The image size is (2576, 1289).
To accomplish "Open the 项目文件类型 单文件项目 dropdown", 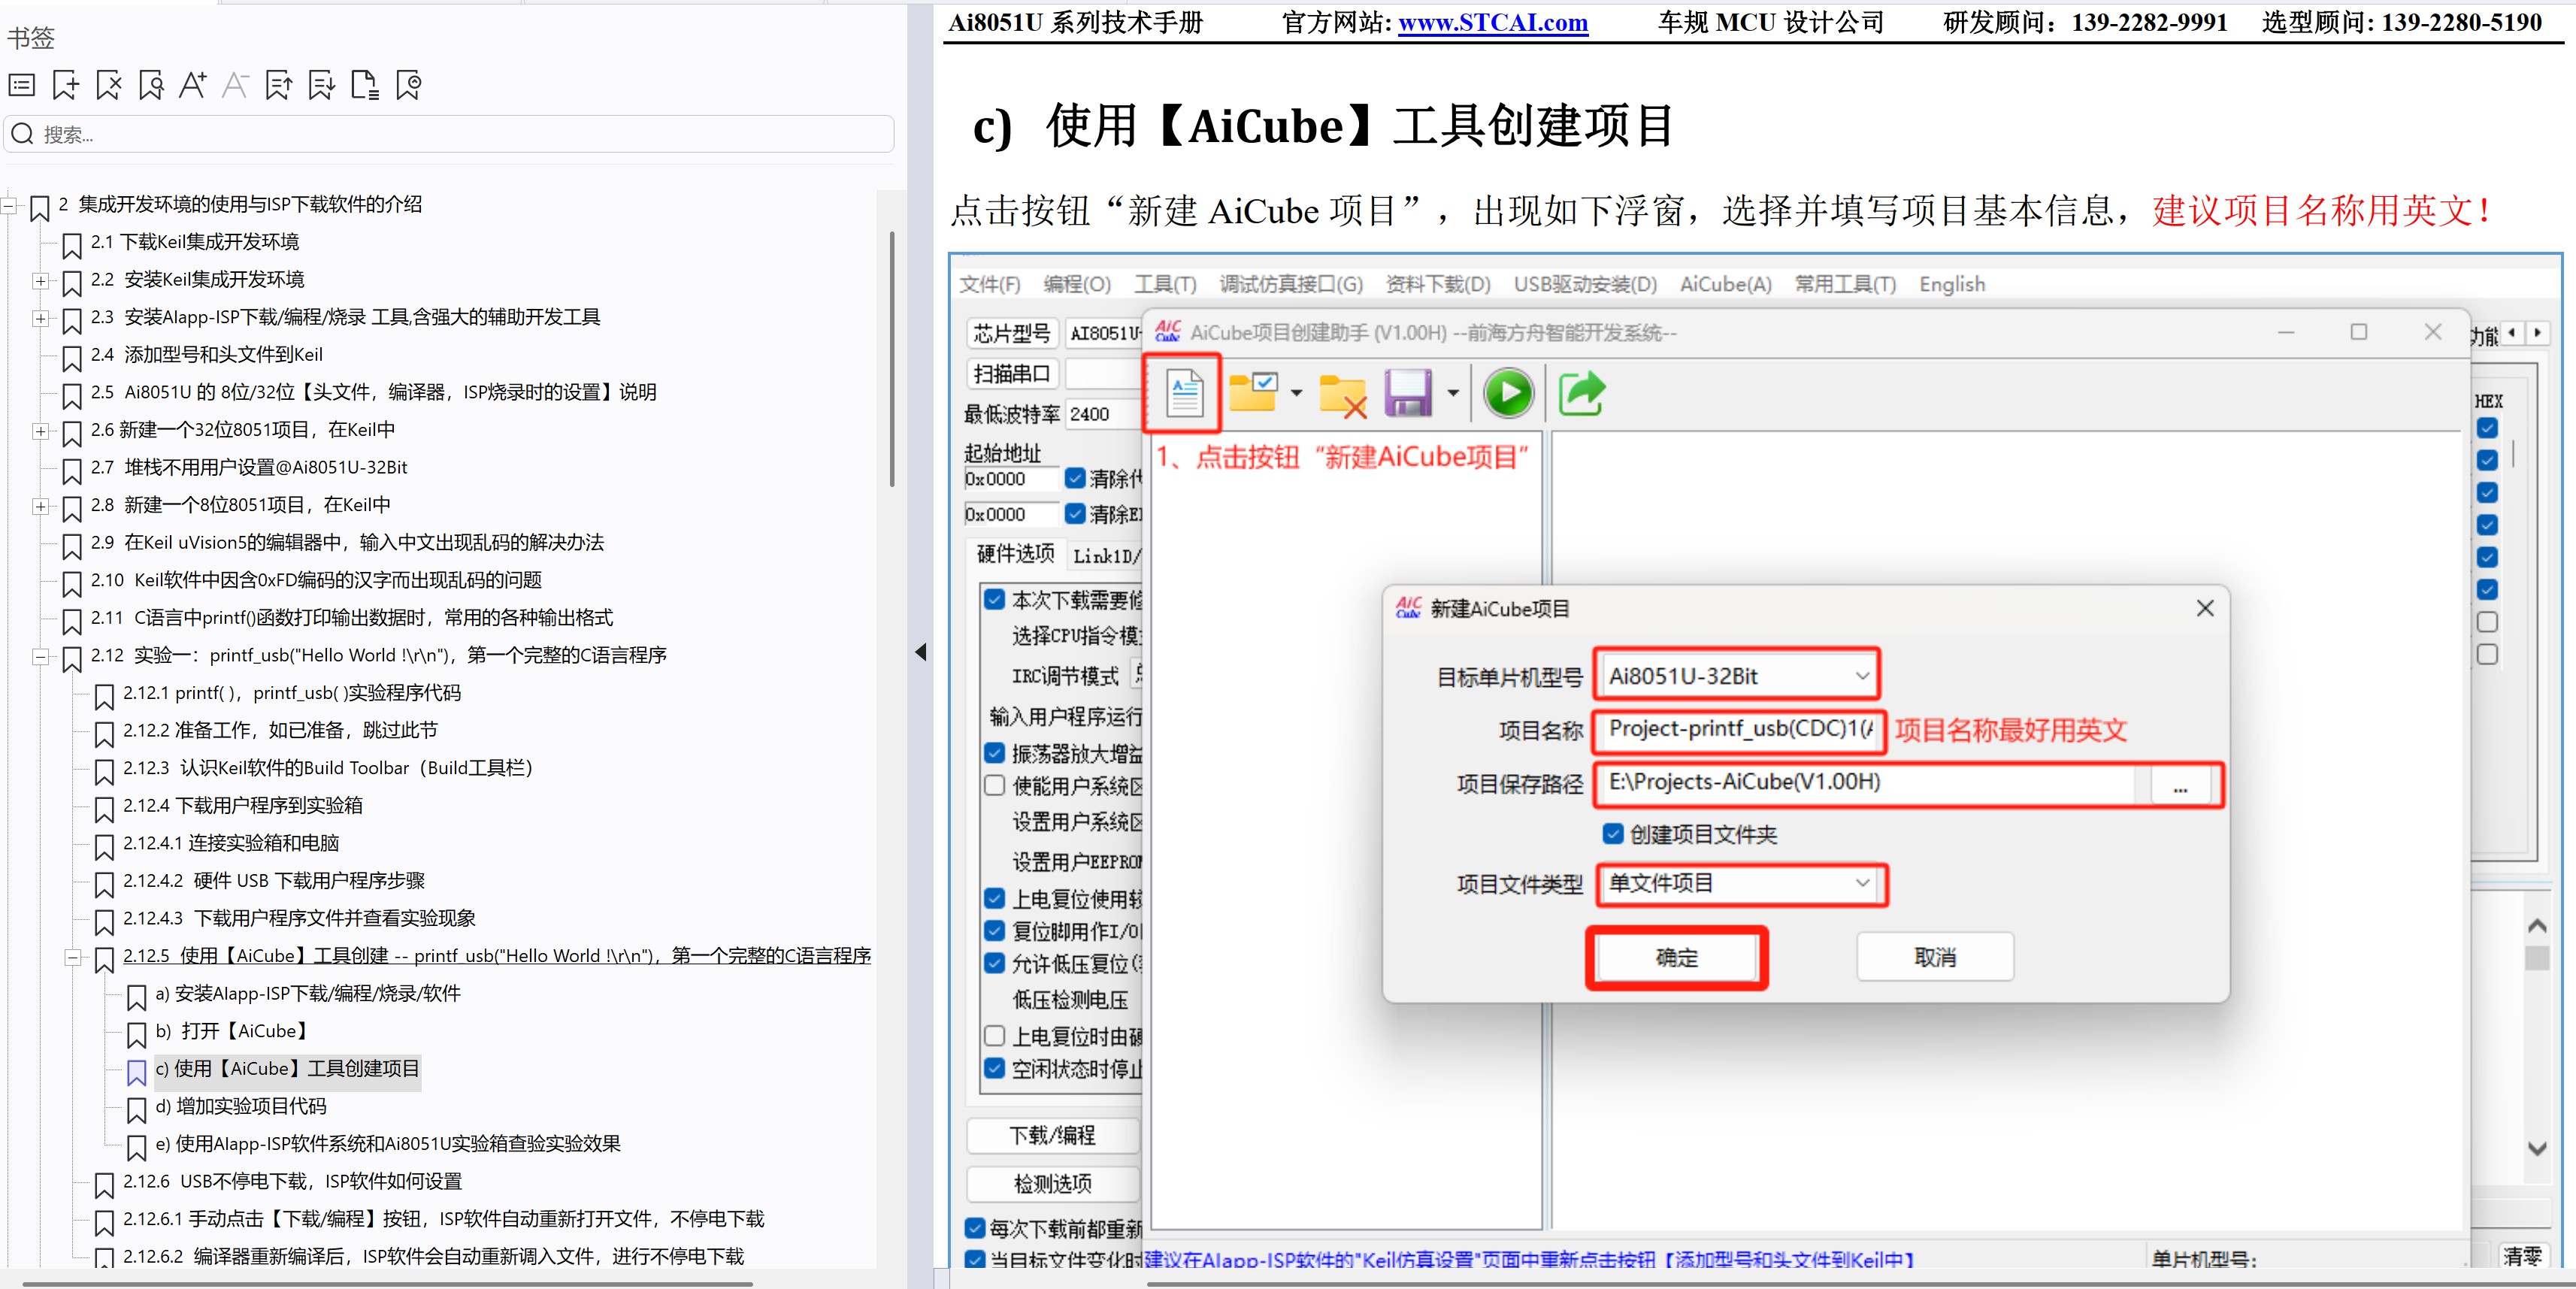I will 1740,884.
